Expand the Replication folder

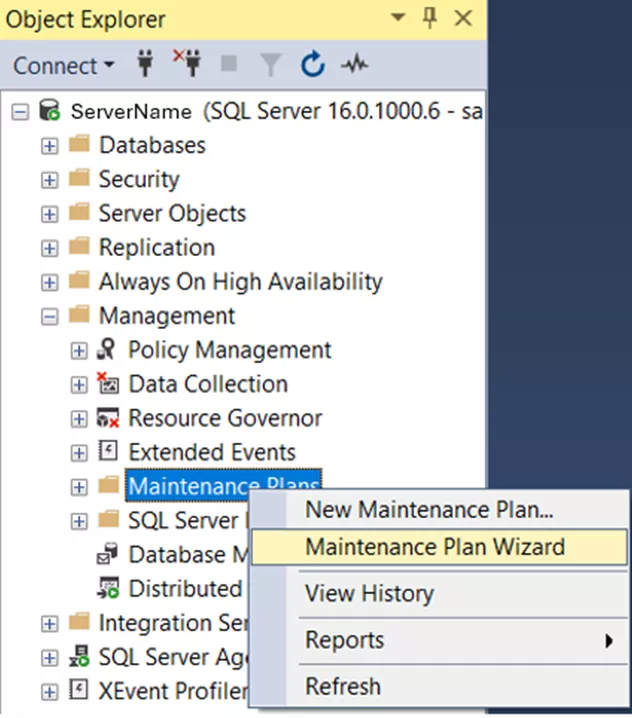[49, 249]
